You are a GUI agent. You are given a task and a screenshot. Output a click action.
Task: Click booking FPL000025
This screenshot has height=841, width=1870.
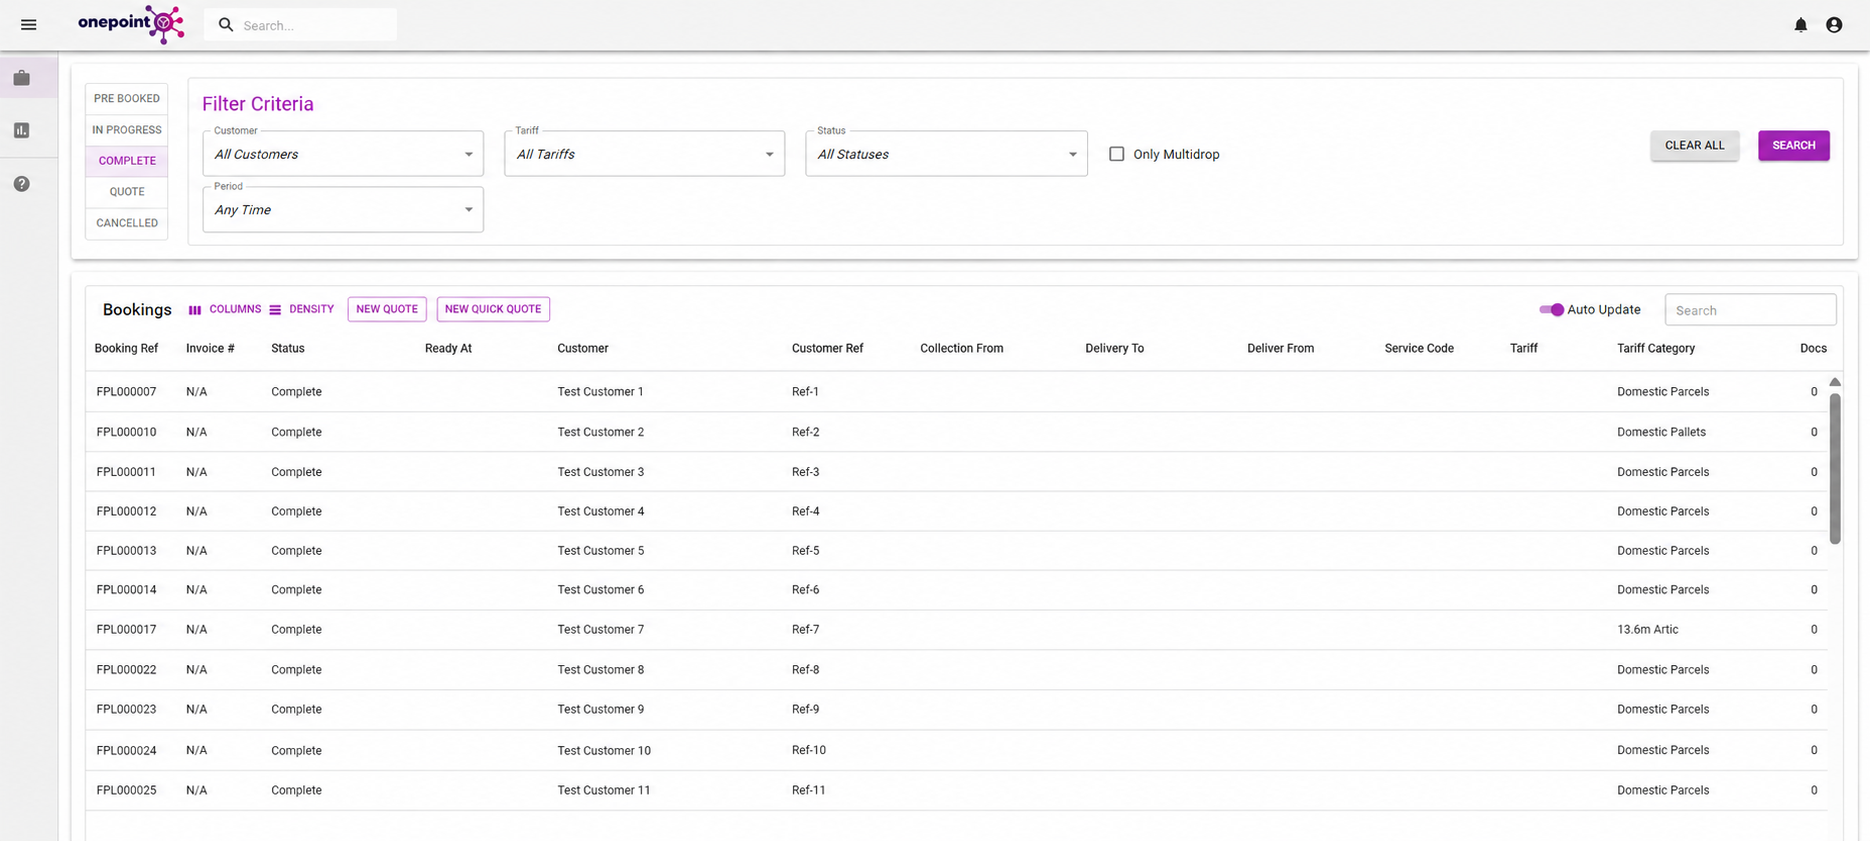coord(126,790)
